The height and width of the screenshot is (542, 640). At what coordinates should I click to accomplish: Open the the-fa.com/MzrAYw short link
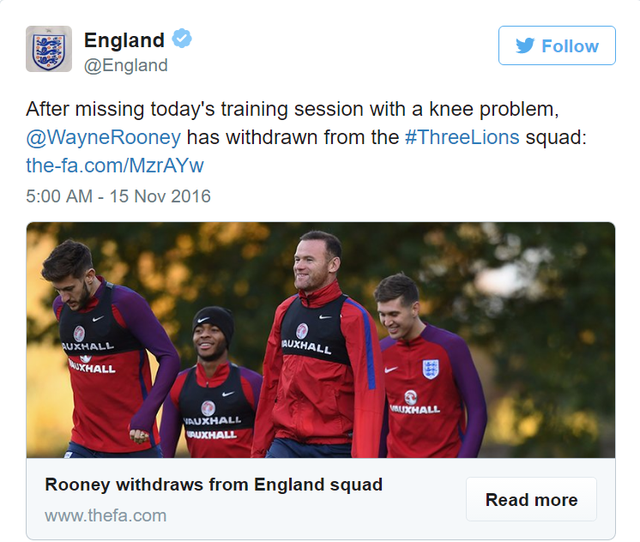tap(115, 165)
